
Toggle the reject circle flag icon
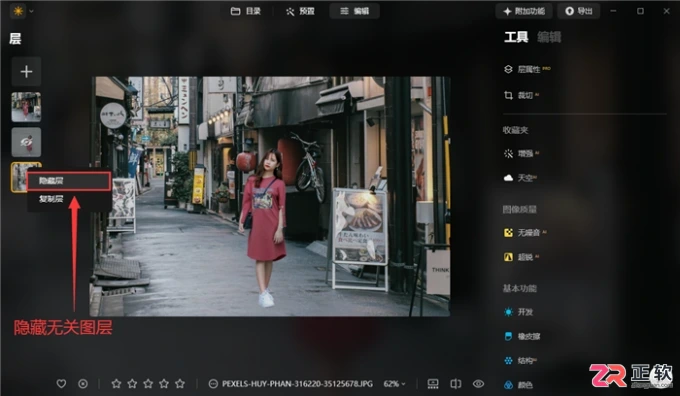(83, 384)
